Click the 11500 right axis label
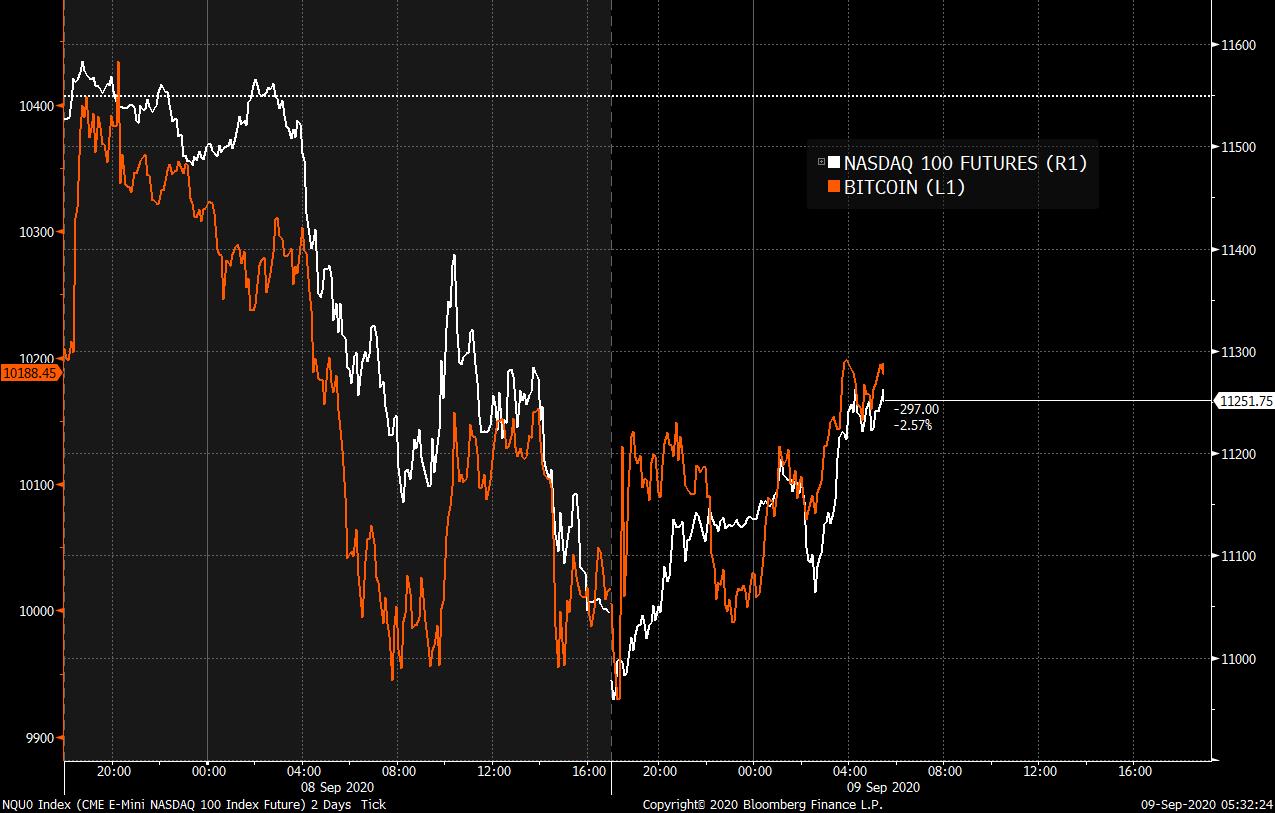This screenshot has width=1275, height=813. tap(1237, 148)
